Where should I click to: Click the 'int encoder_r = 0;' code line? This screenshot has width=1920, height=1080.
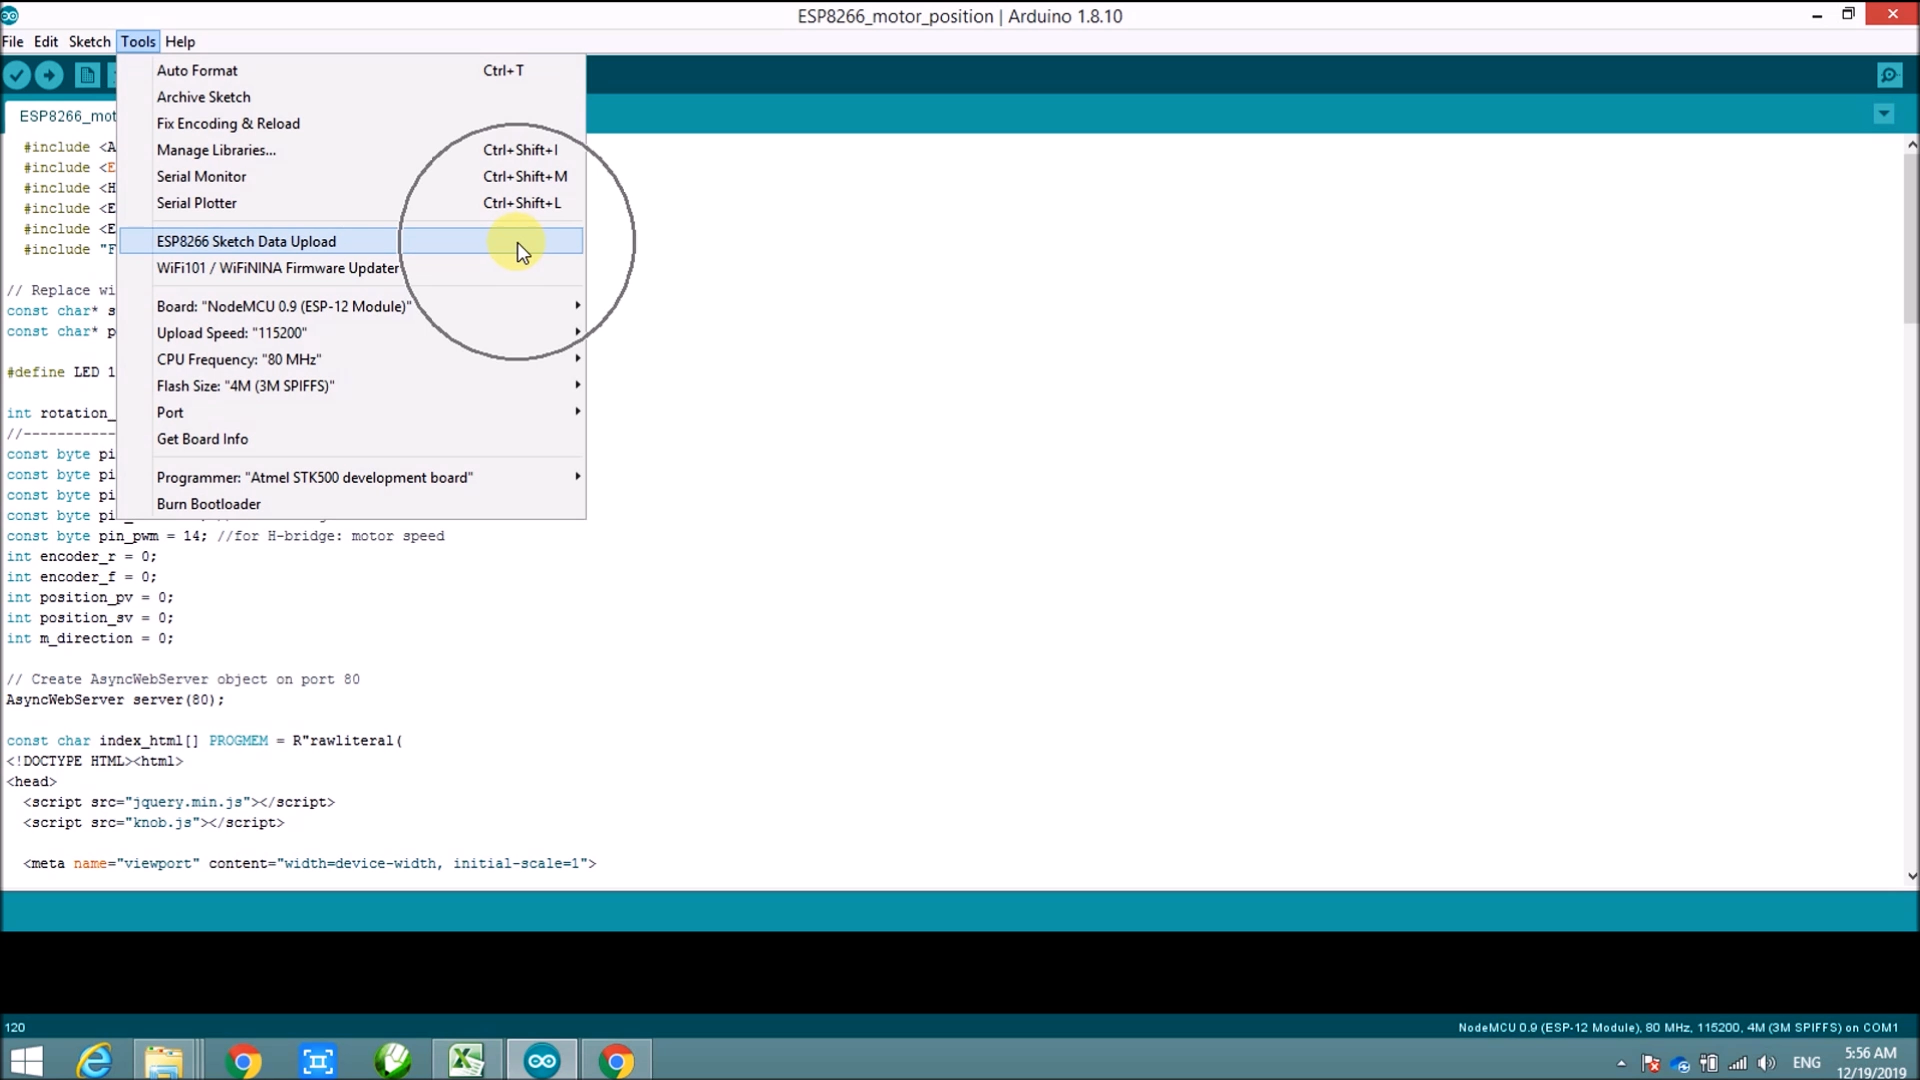click(x=81, y=557)
